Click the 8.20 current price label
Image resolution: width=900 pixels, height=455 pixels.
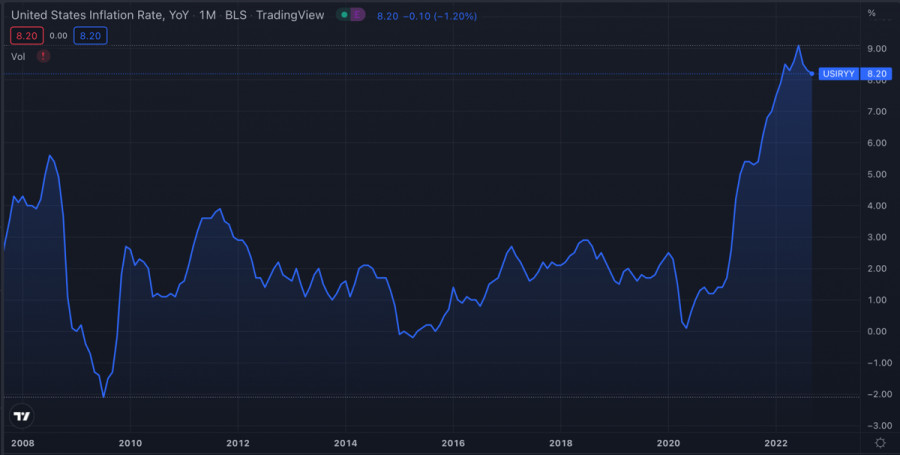(x=876, y=73)
